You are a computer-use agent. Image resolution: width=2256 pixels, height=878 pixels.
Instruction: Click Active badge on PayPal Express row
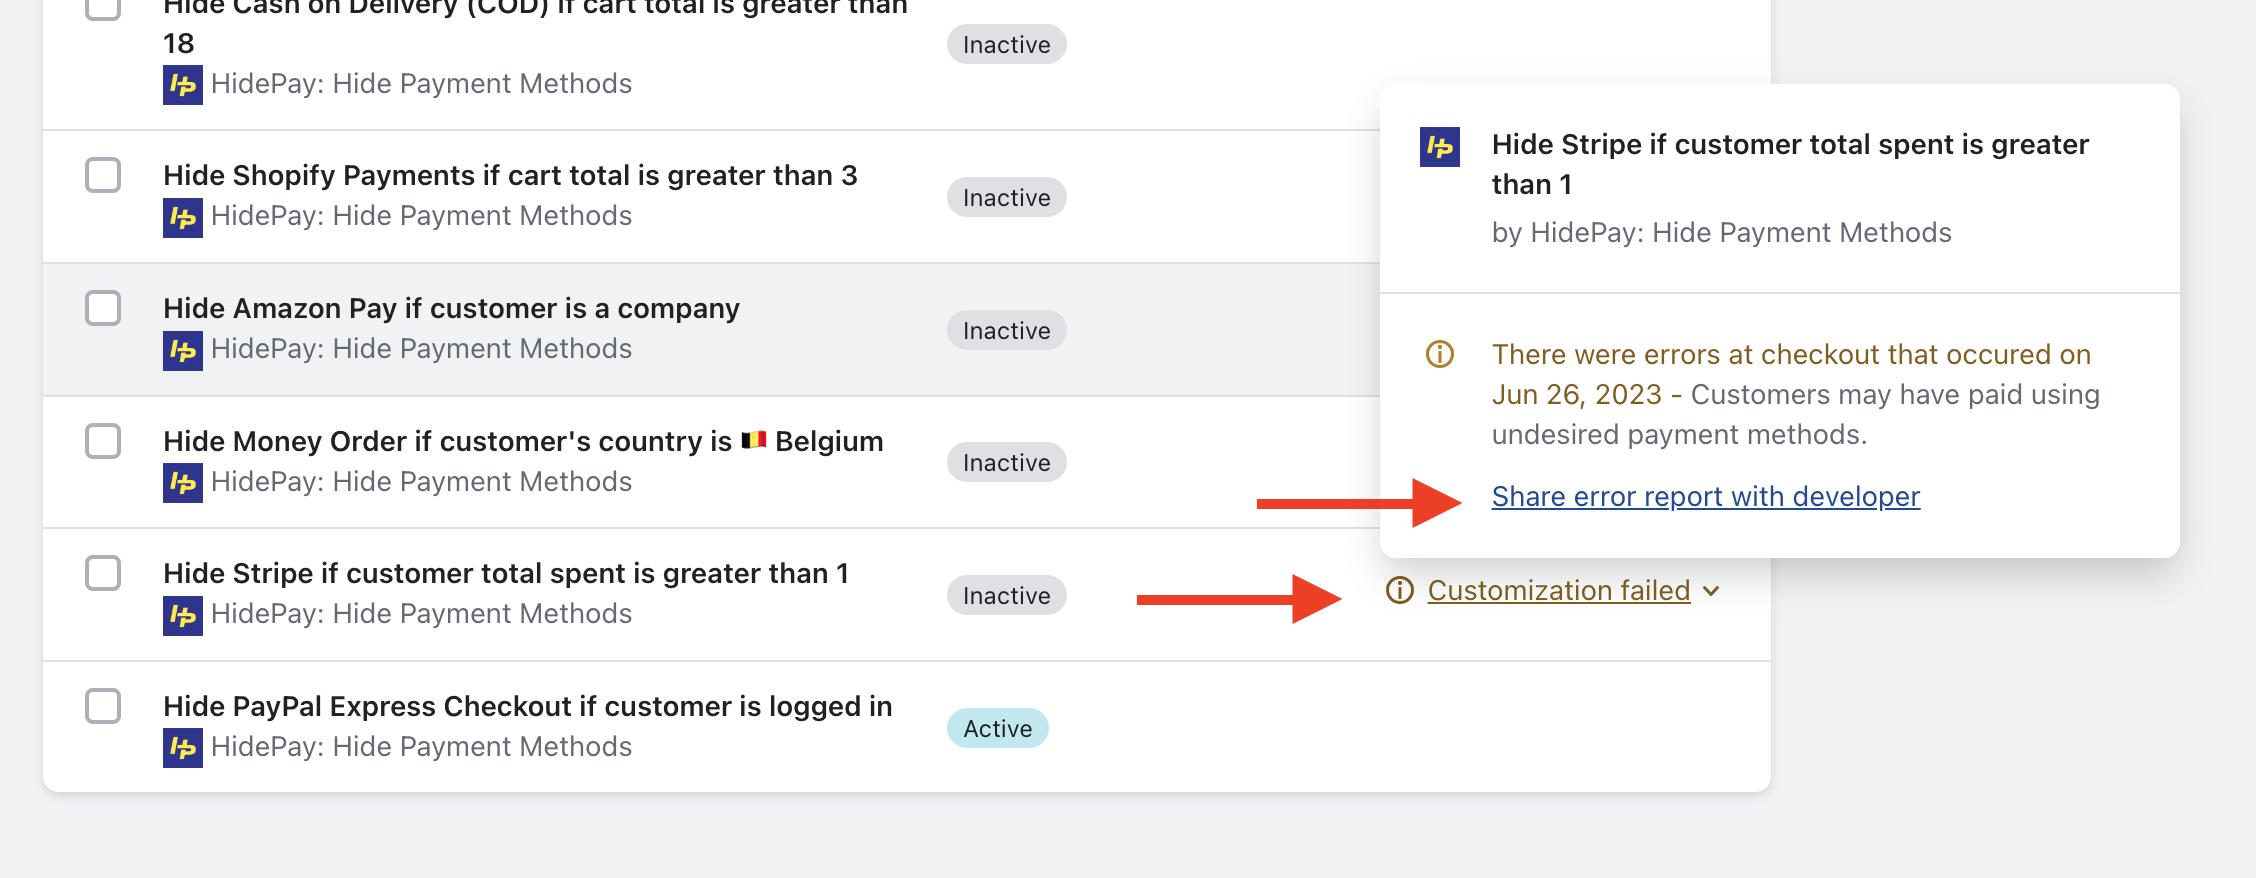[x=998, y=728]
